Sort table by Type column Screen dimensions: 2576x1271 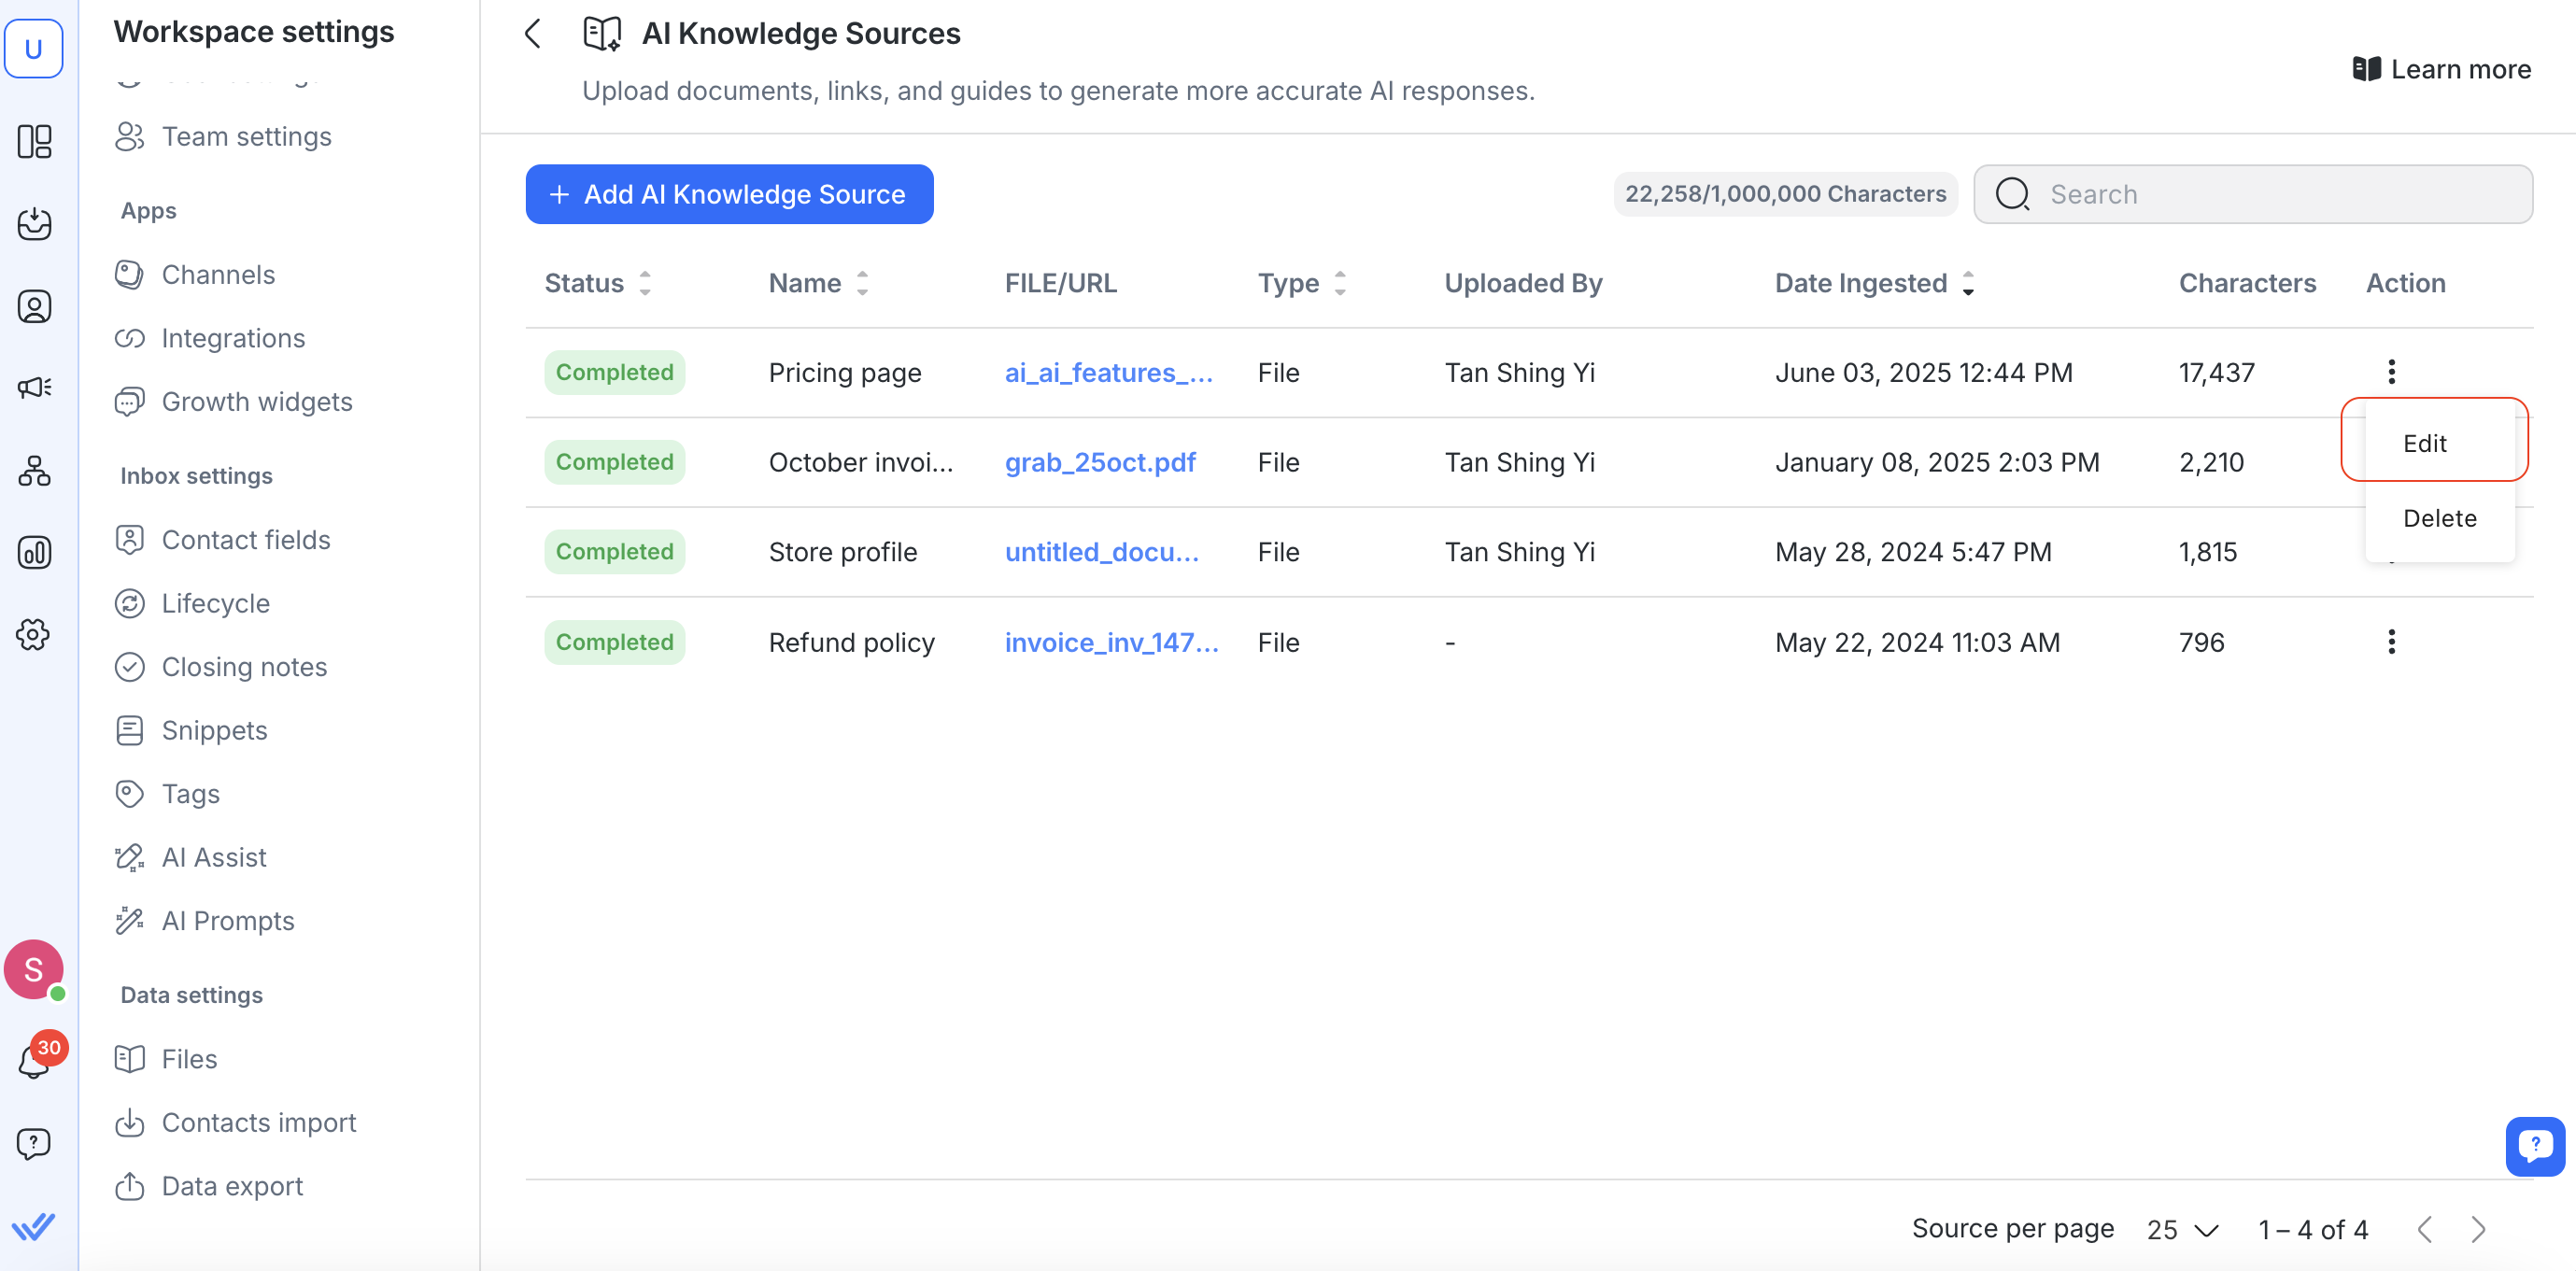(1339, 284)
